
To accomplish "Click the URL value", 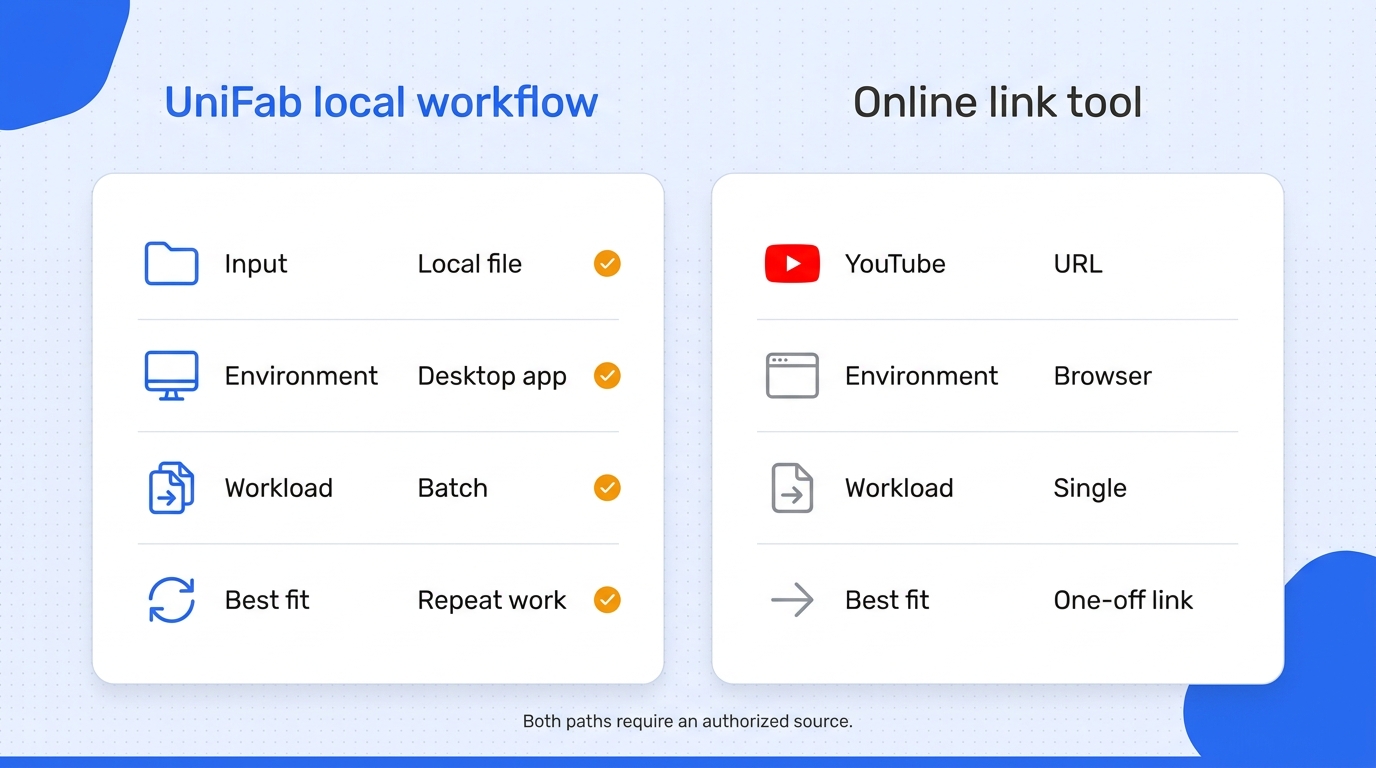I will pos(1078,264).
